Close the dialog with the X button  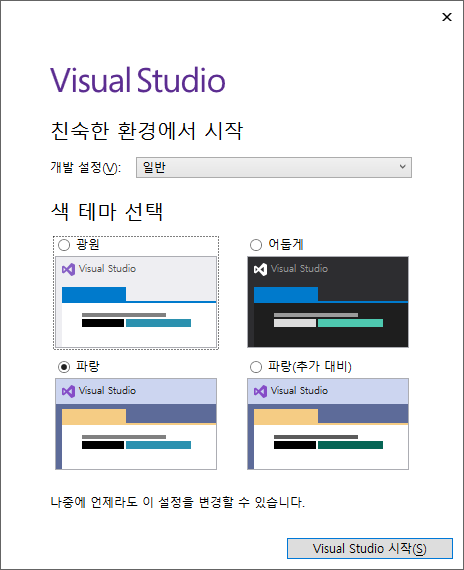tap(447, 17)
